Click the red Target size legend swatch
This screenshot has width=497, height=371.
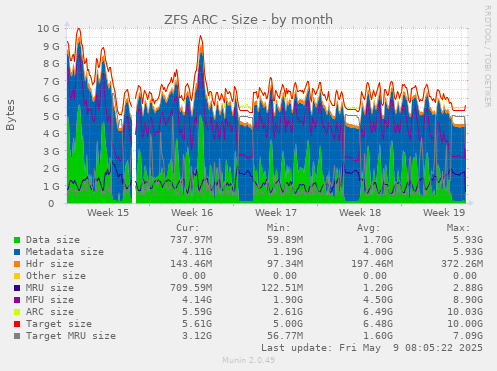(x=17, y=324)
